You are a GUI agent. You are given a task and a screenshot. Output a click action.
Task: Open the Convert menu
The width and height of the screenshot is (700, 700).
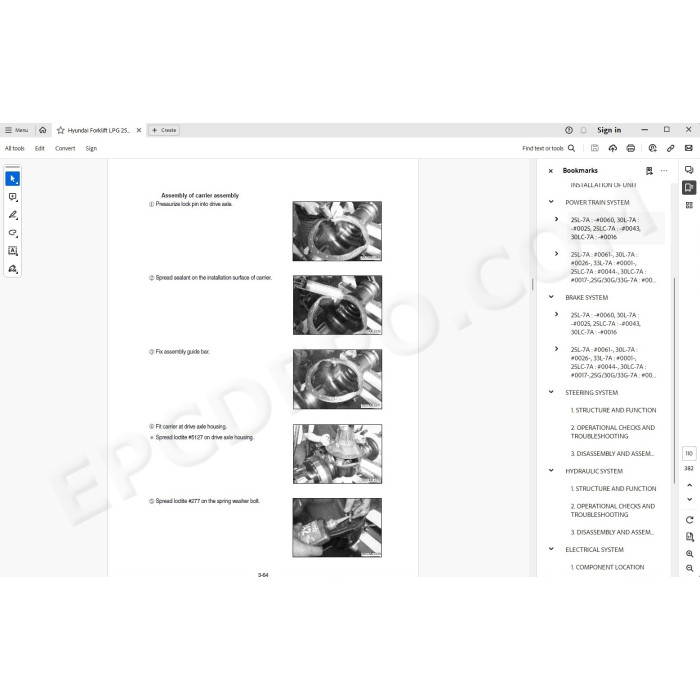[x=65, y=148]
